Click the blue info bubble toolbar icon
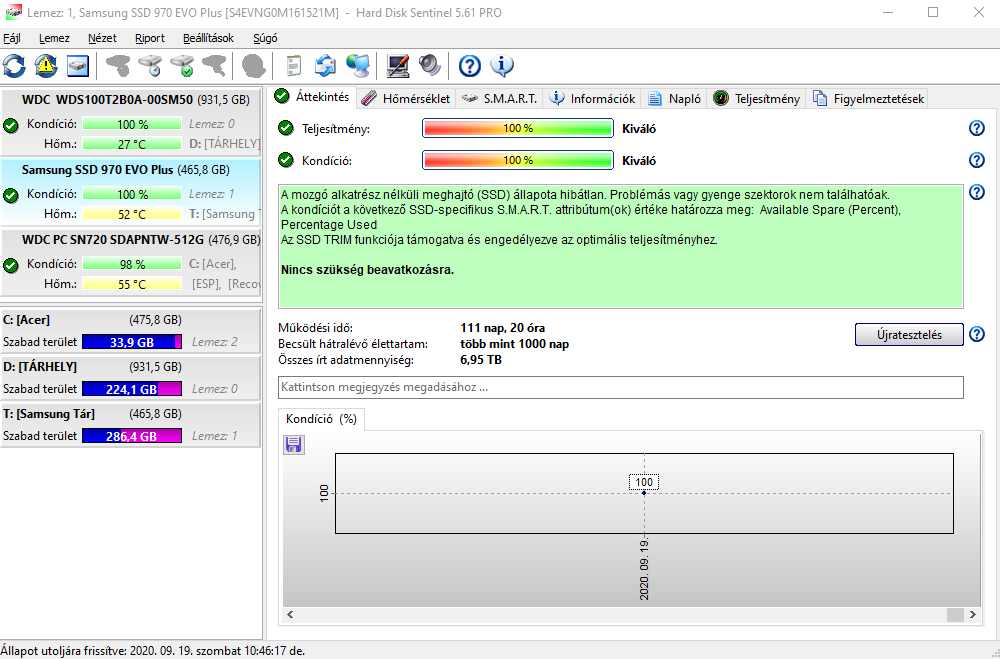 [502, 66]
